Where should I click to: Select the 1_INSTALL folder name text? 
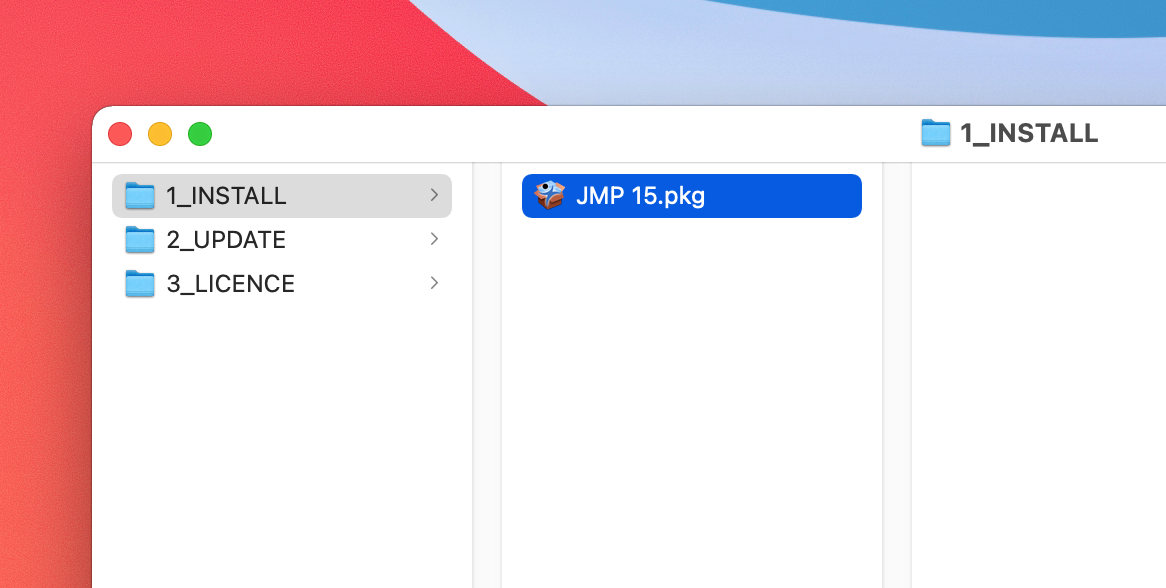[x=226, y=196]
